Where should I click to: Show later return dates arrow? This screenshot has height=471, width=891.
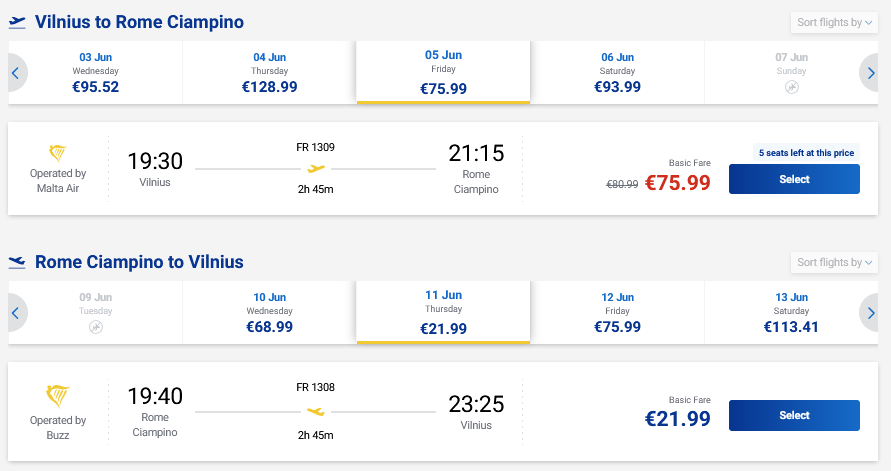[x=874, y=312]
